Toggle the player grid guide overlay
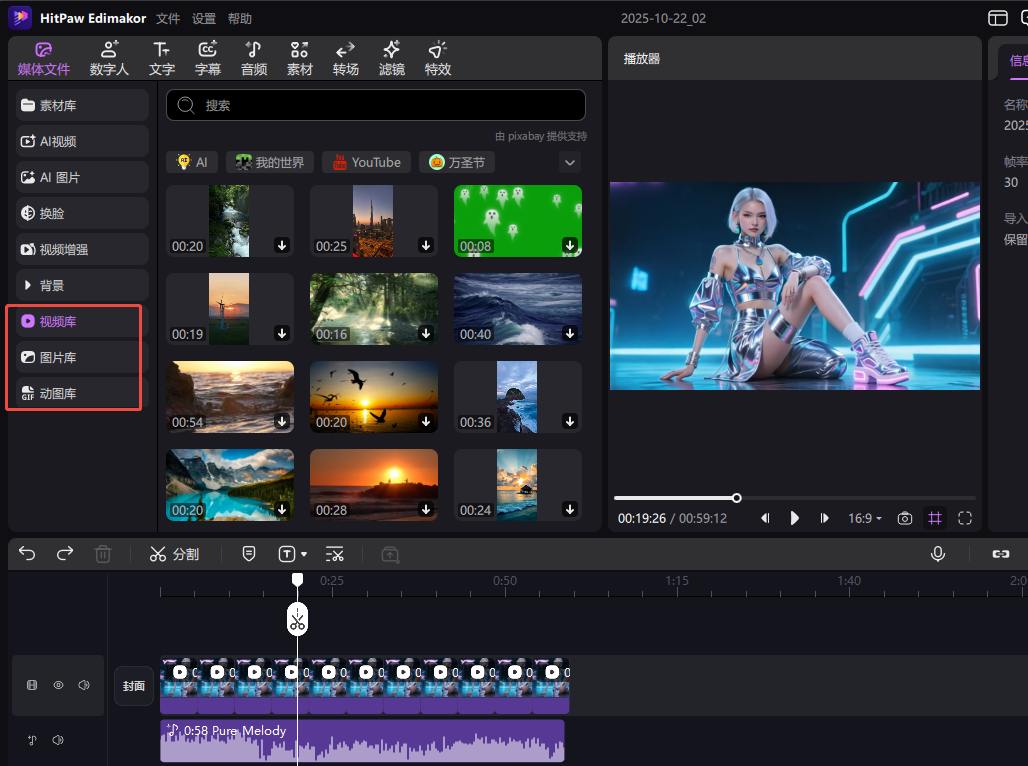Screen dimensions: 1028x766 point(935,518)
